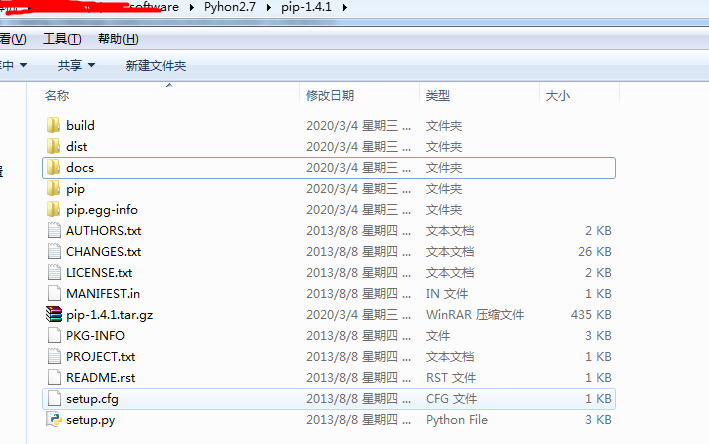Click the IN 文件 type cell

pos(447,294)
